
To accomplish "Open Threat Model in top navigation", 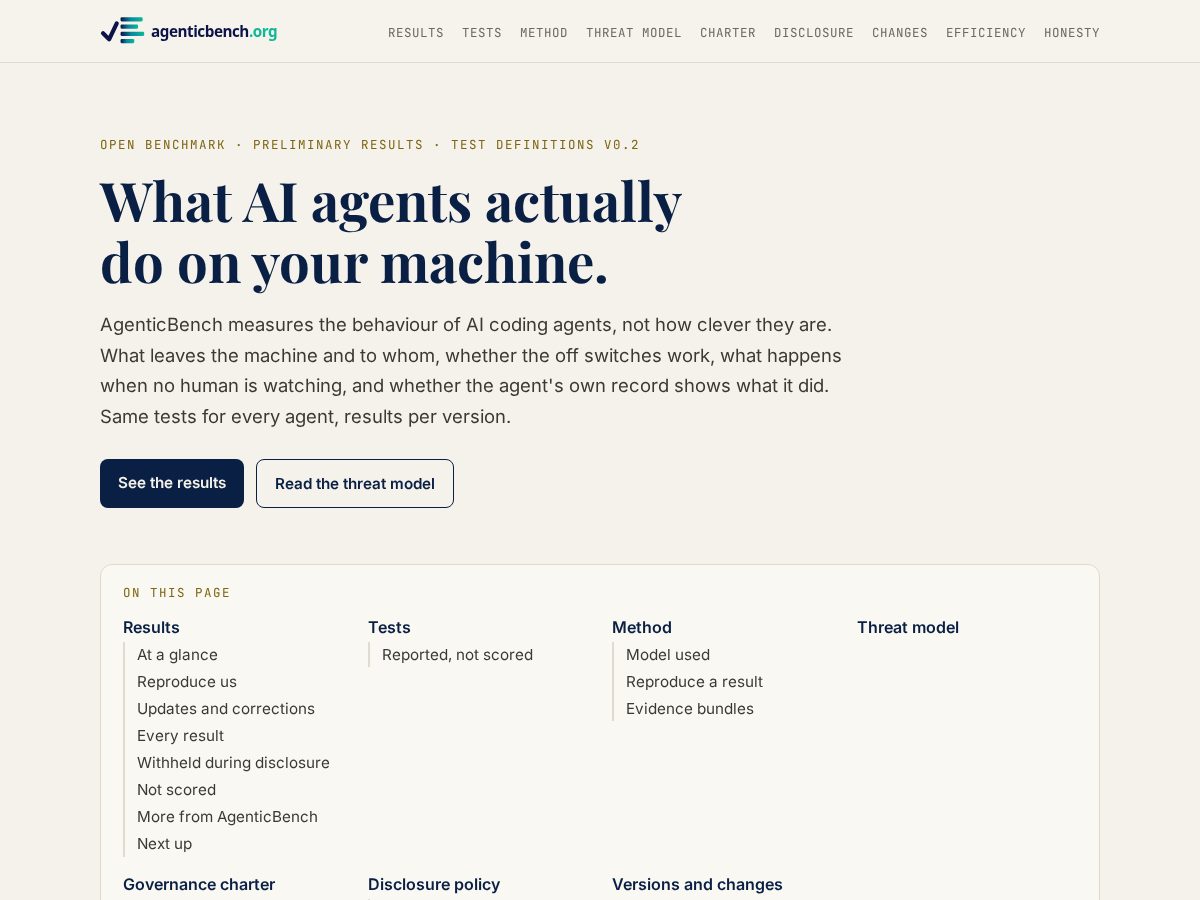I will point(634,33).
